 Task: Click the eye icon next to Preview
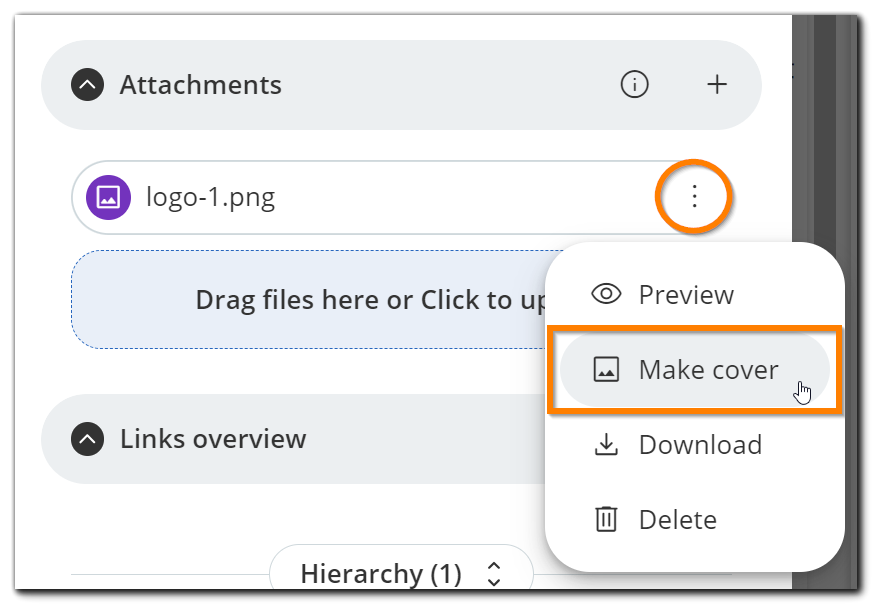click(x=606, y=294)
